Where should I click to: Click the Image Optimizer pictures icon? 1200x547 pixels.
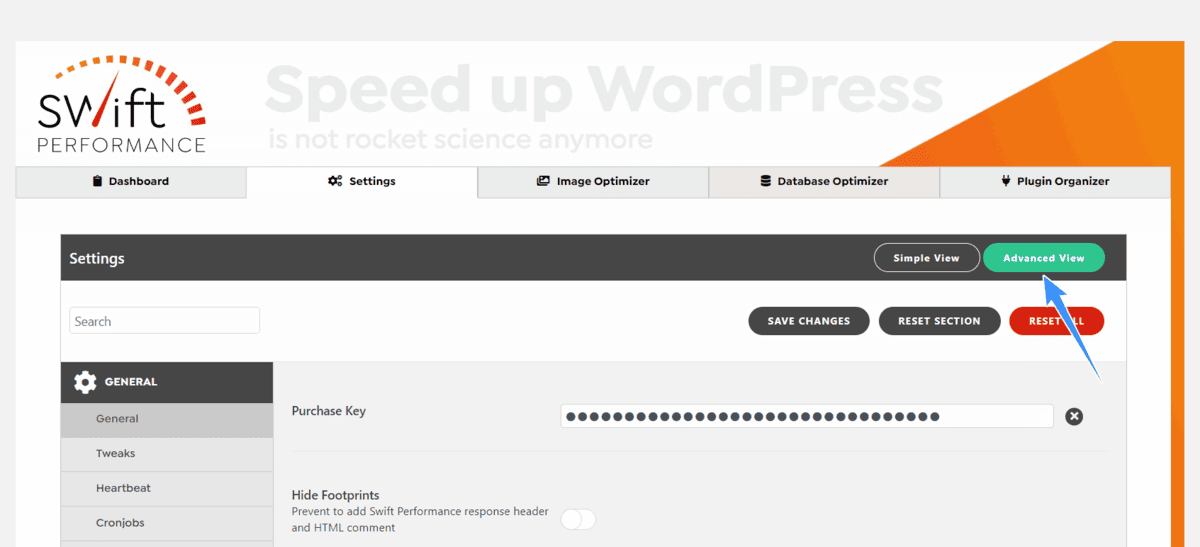pyautogui.click(x=543, y=181)
